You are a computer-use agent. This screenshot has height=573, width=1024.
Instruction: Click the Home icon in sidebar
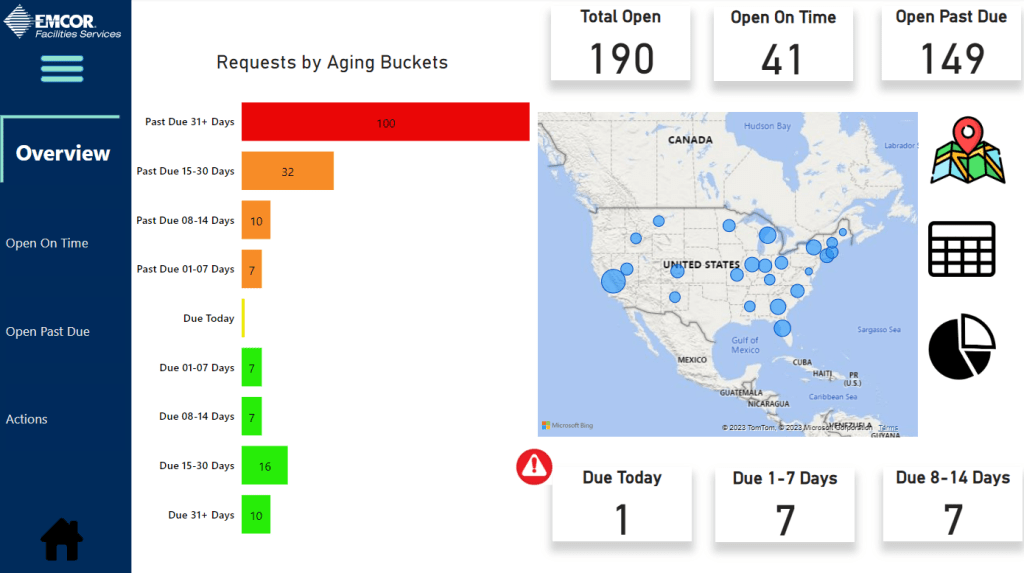click(62, 539)
